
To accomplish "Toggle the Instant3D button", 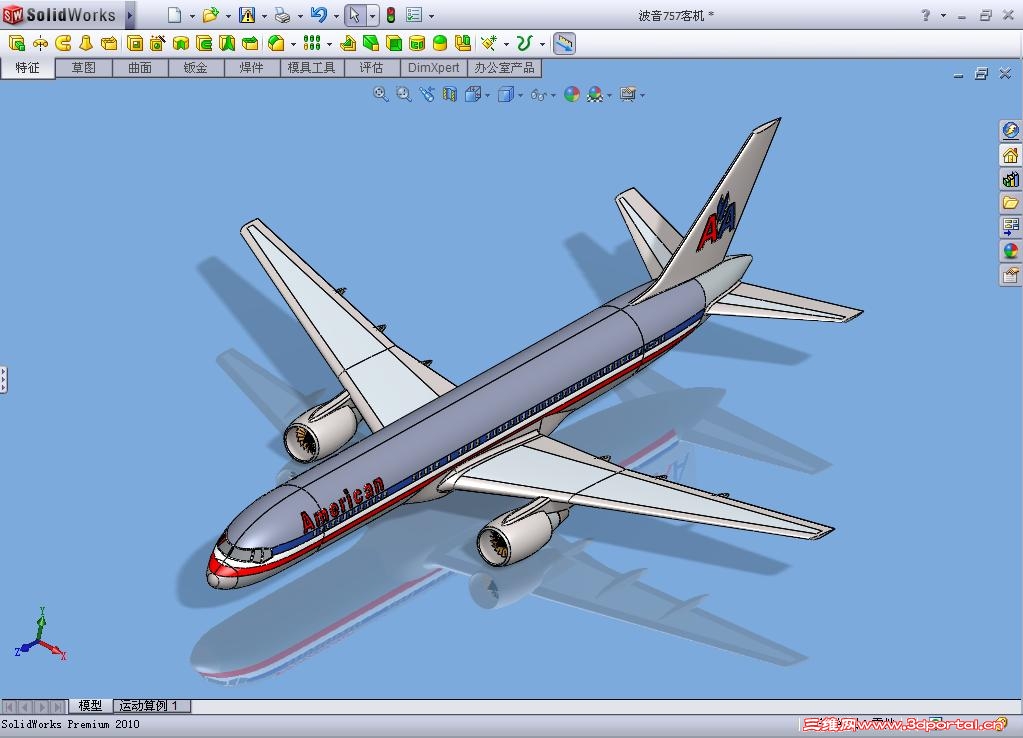I will click(x=564, y=44).
